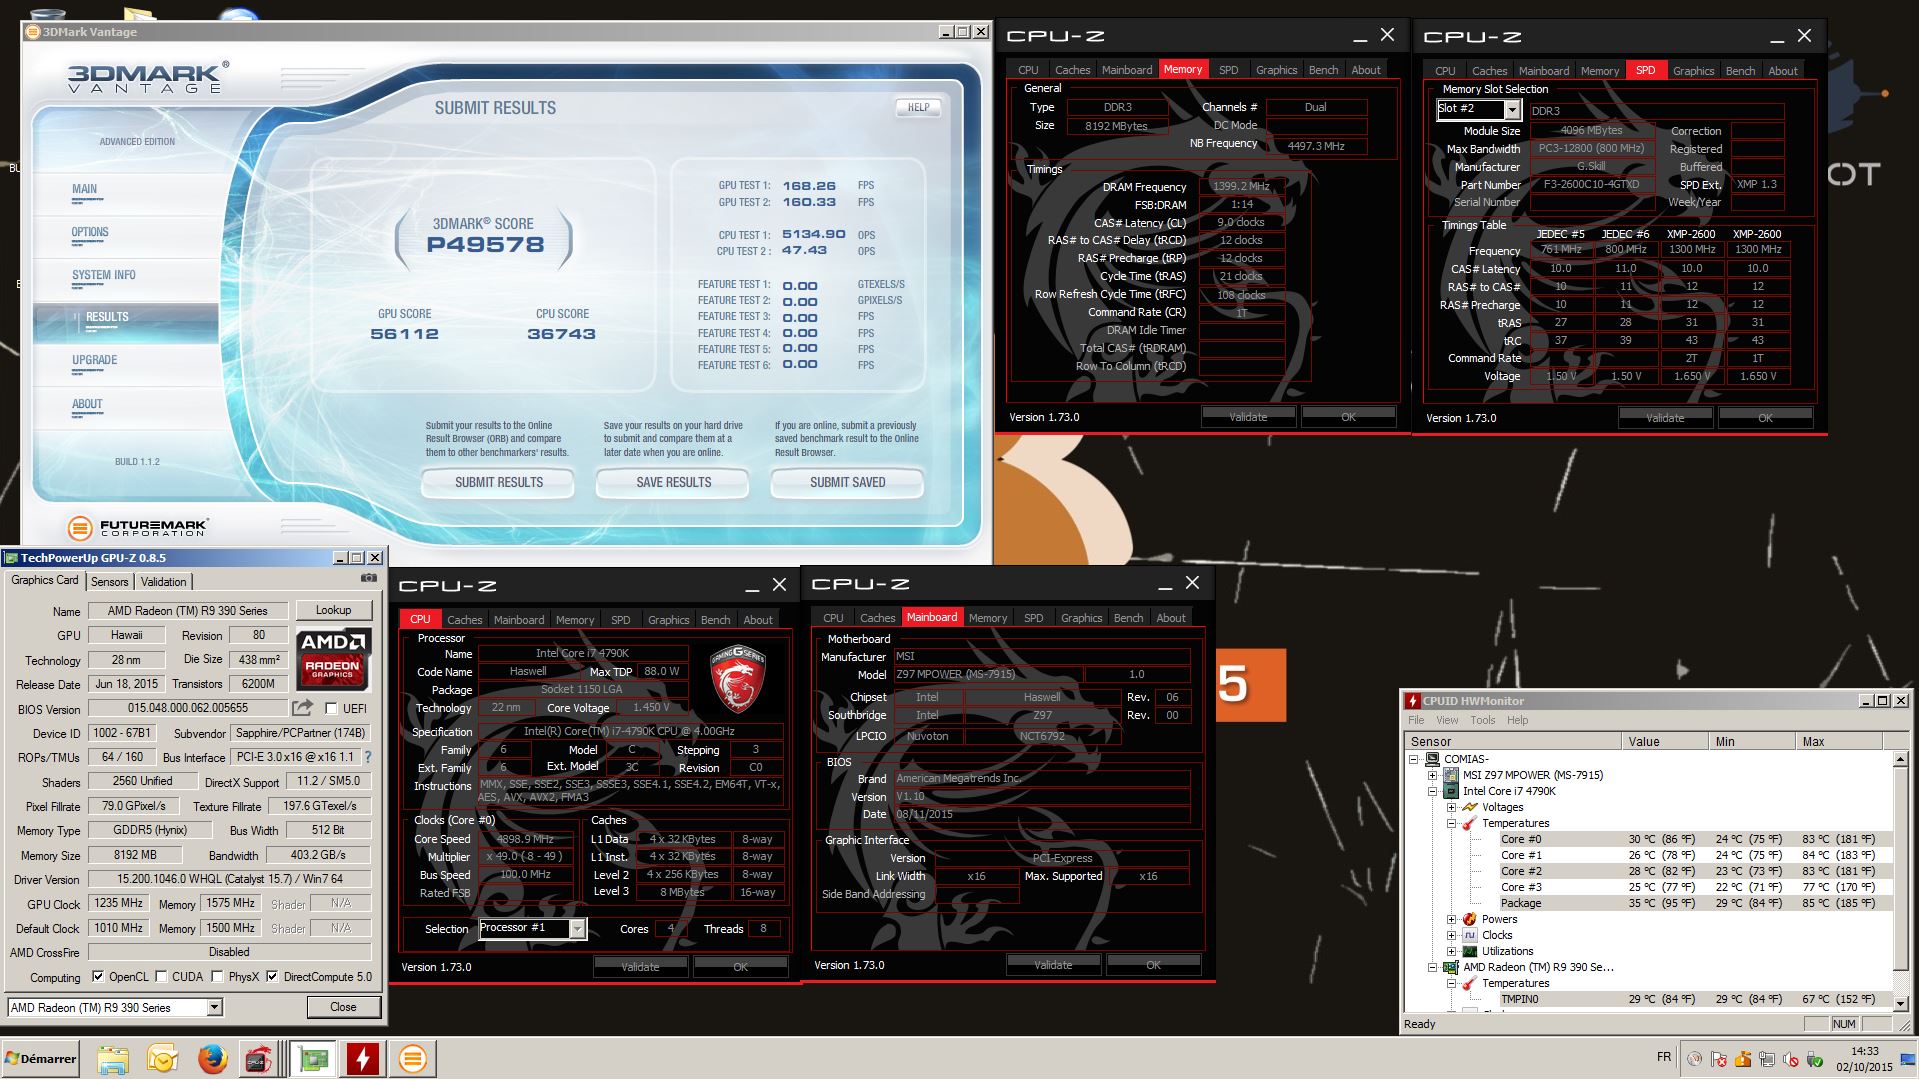This screenshot has height=1079, width=1919.
Task: Click the SUBMIT SAVED button
Action: [847, 482]
